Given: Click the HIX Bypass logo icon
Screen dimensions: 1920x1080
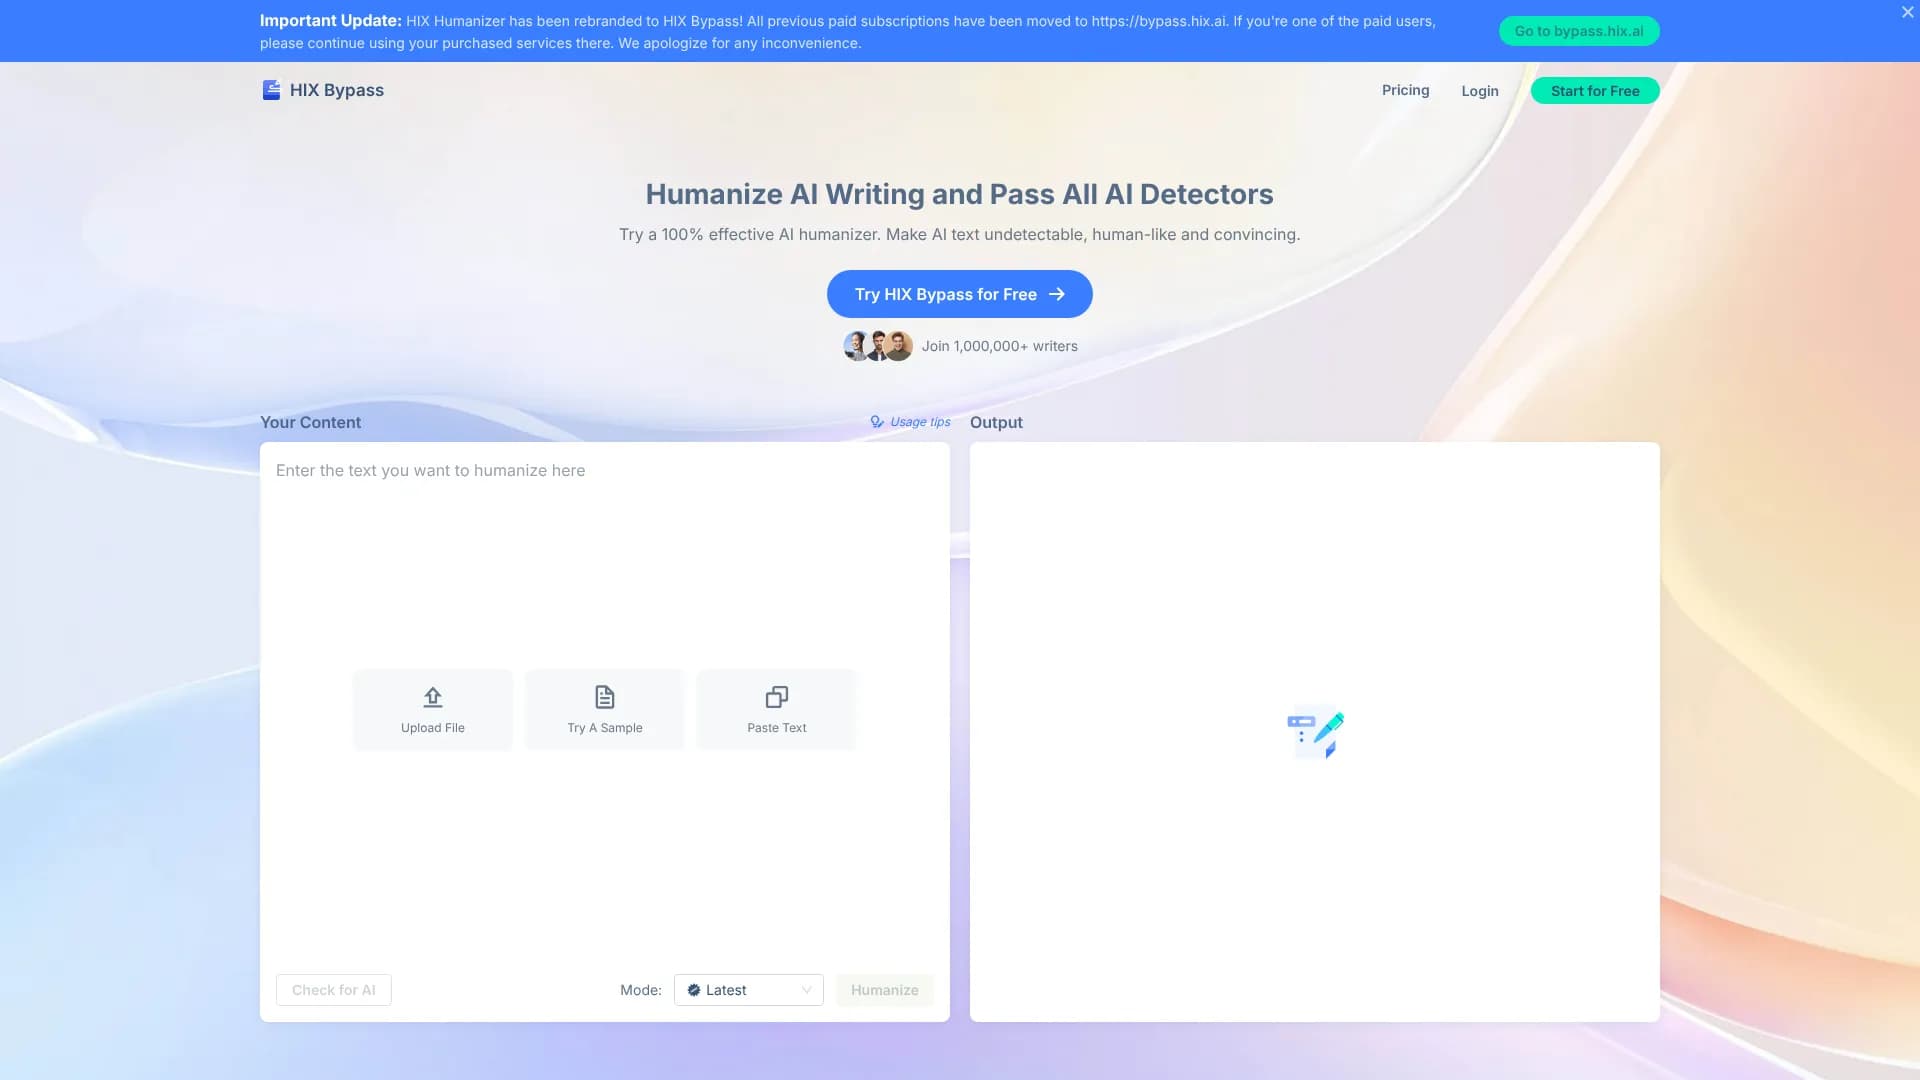Looking at the screenshot, I should click(271, 90).
